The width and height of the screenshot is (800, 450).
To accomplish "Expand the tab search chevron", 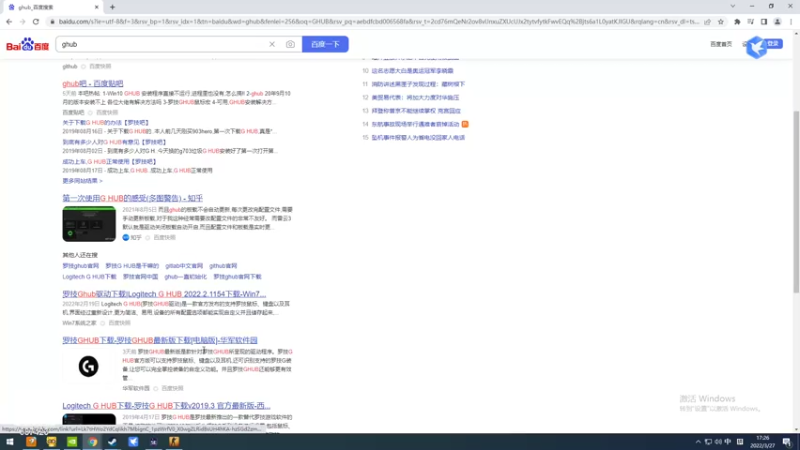I will coord(733,7).
